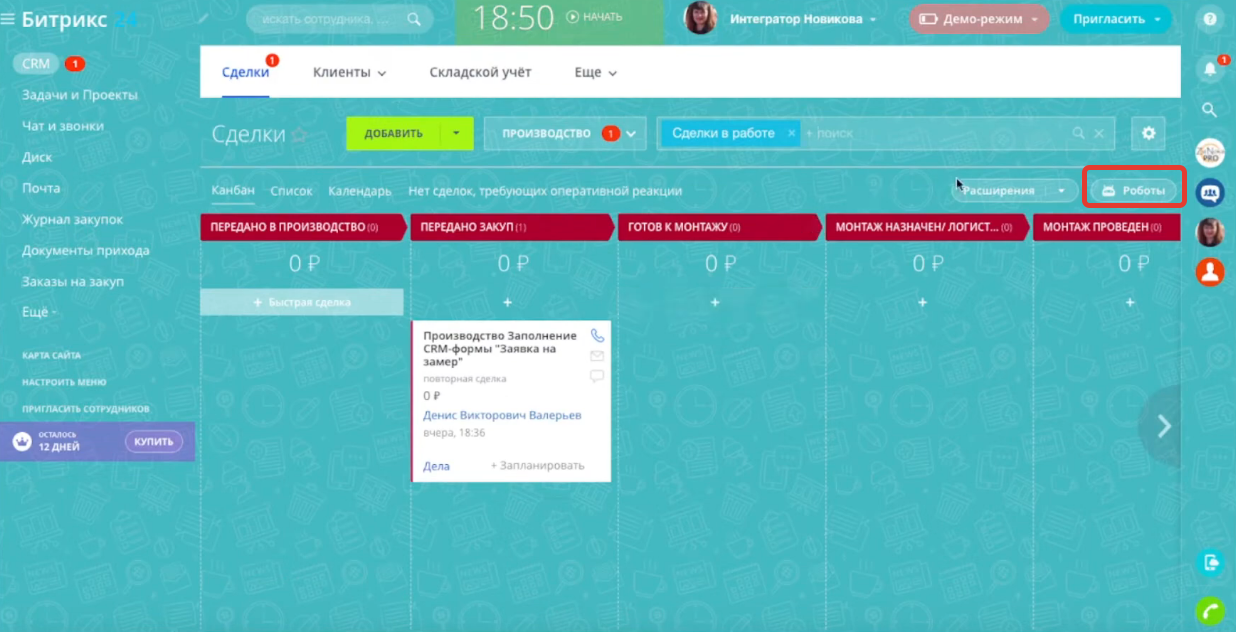Open the orange contact icon in the right sidebar

1210,272
